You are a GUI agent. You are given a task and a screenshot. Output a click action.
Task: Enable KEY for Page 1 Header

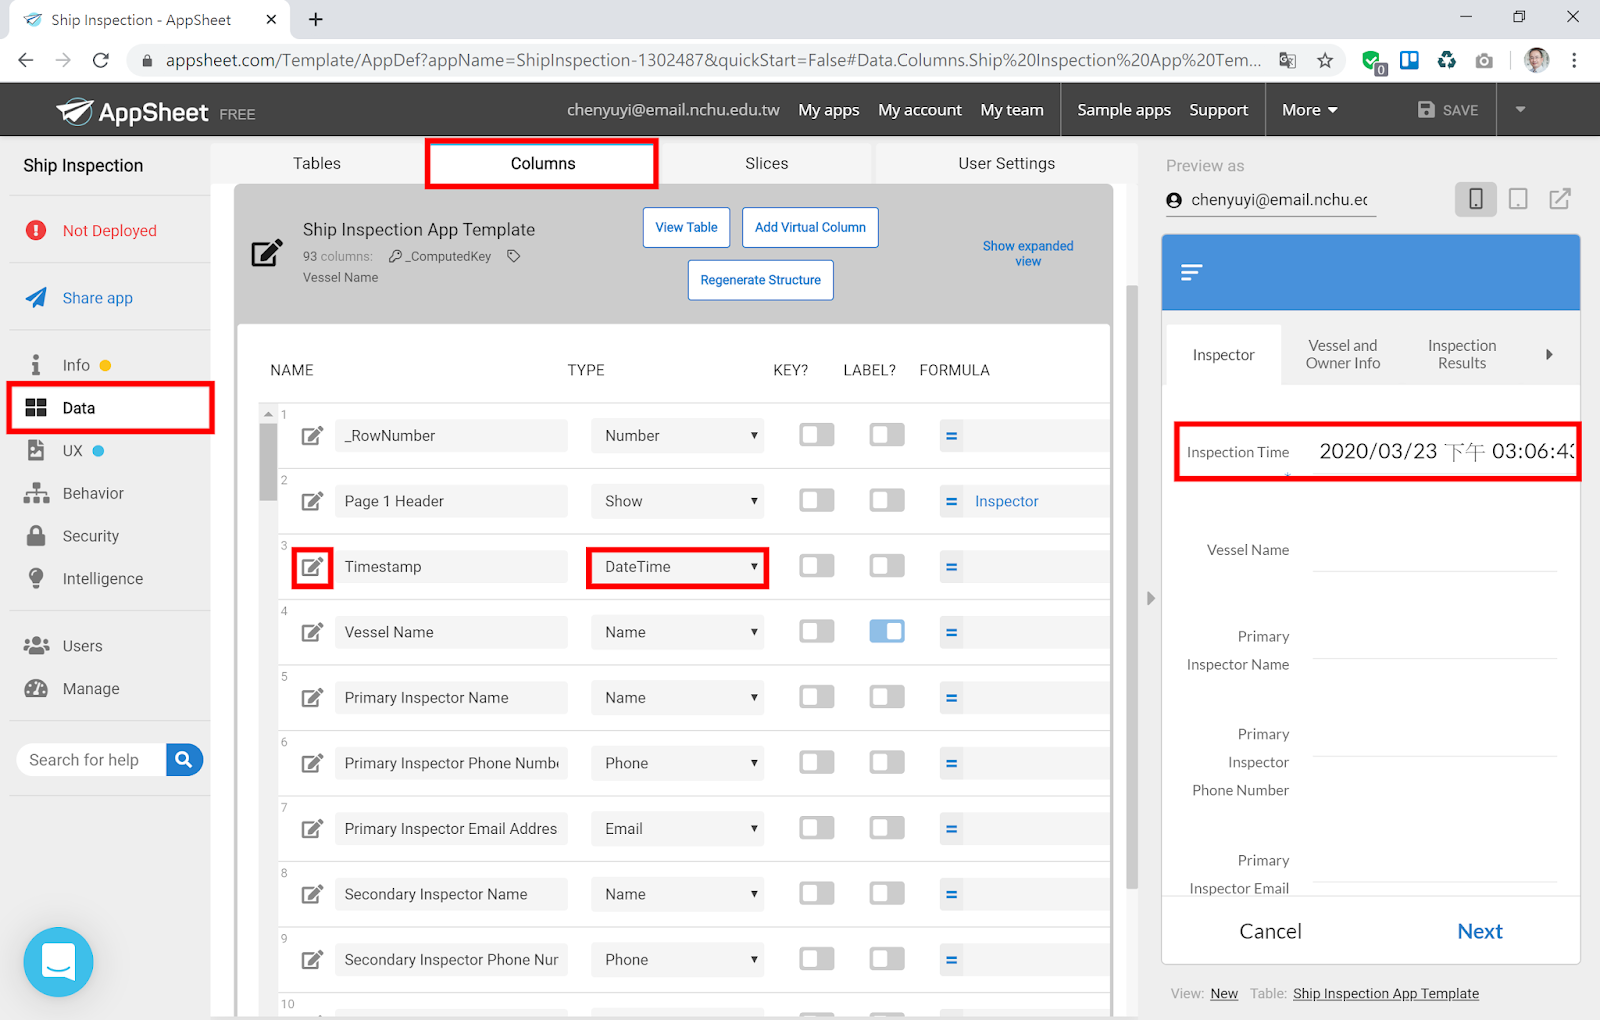817,500
